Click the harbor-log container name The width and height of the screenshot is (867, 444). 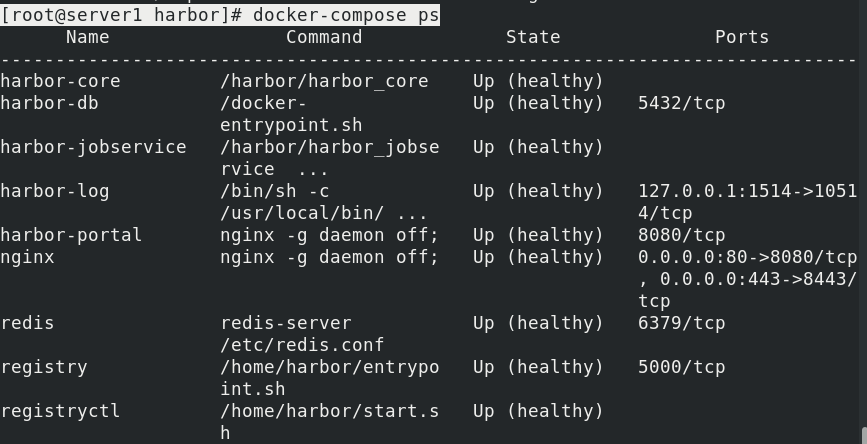55,191
